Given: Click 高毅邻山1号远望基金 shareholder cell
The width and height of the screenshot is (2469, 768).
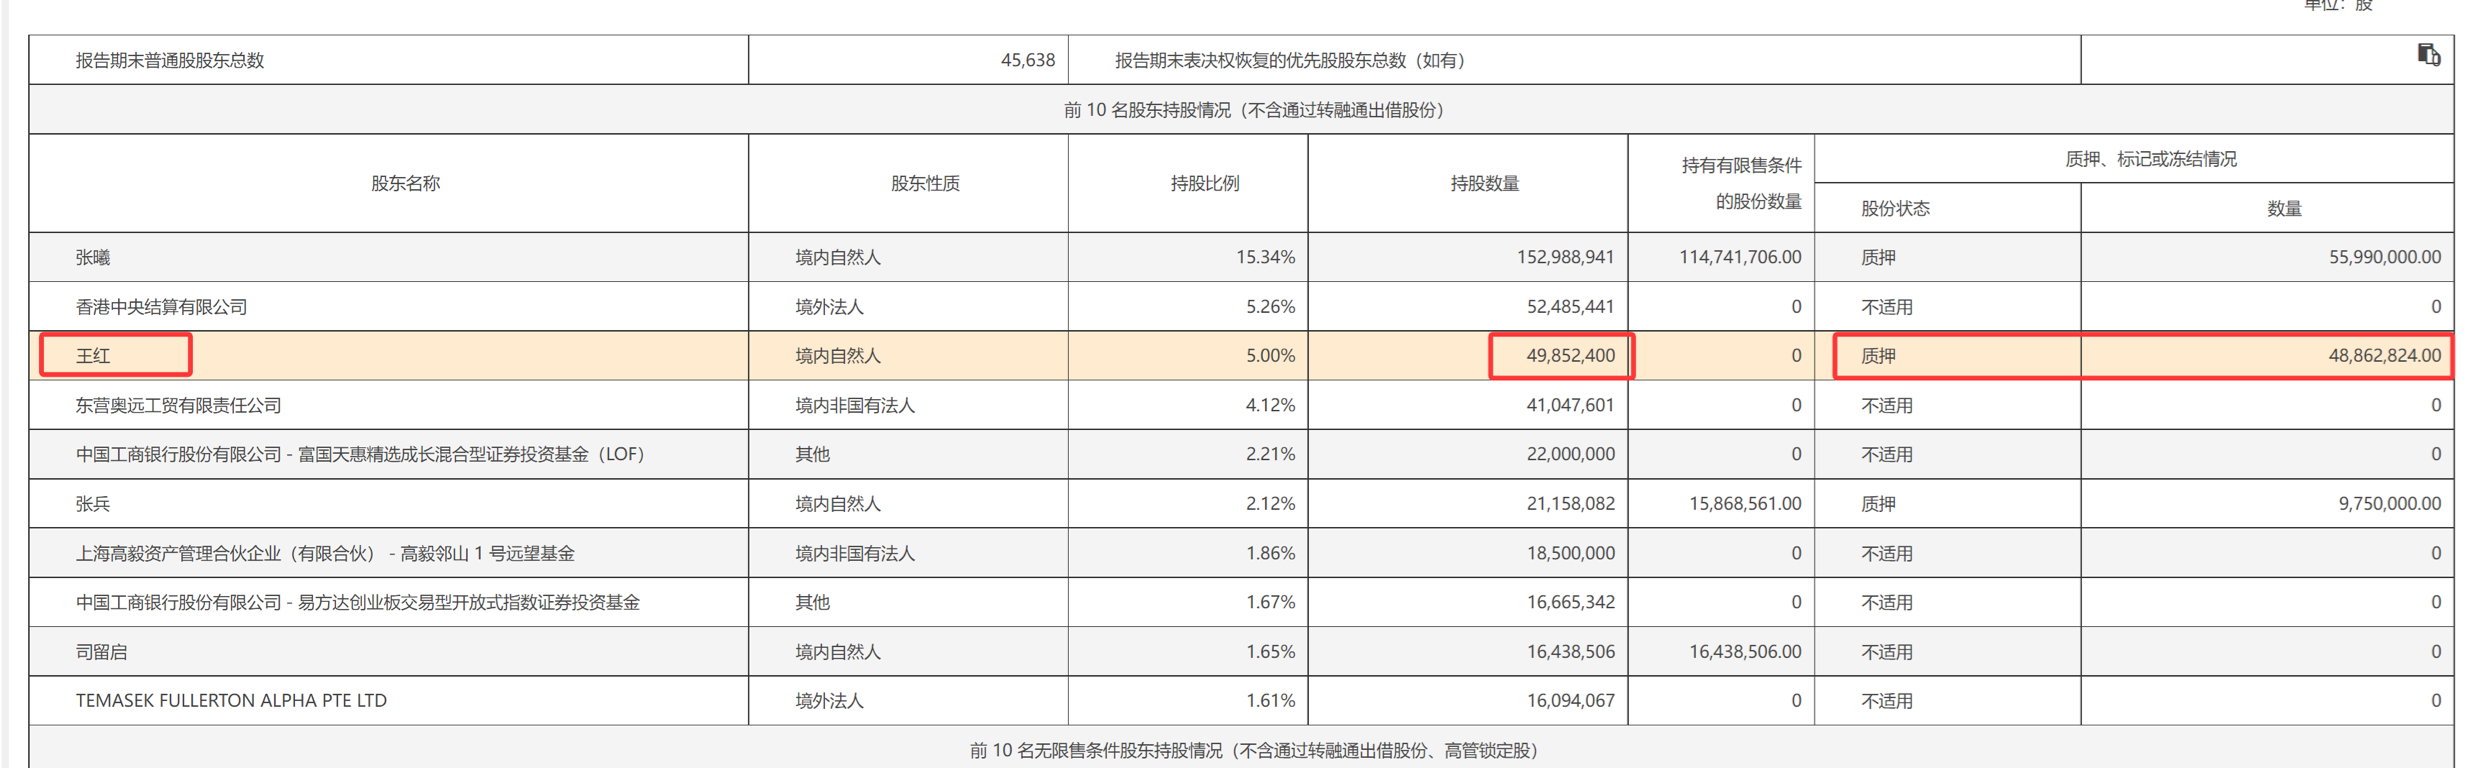Looking at the screenshot, I should (325, 553).
